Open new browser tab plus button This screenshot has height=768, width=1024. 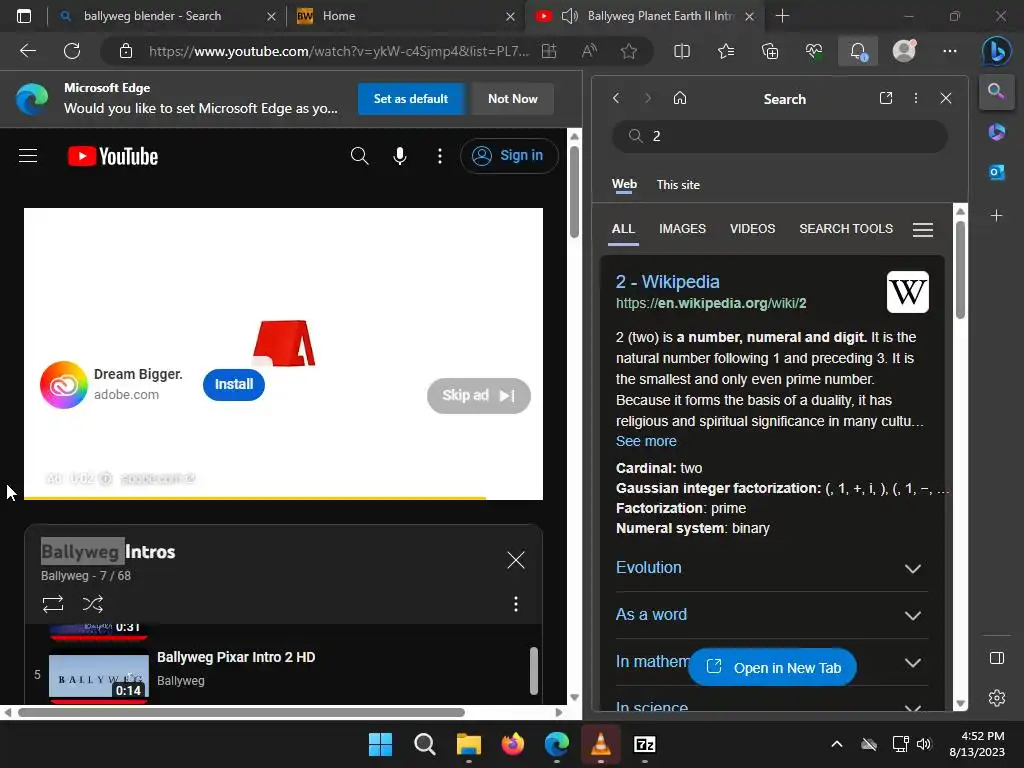point(782,16)
